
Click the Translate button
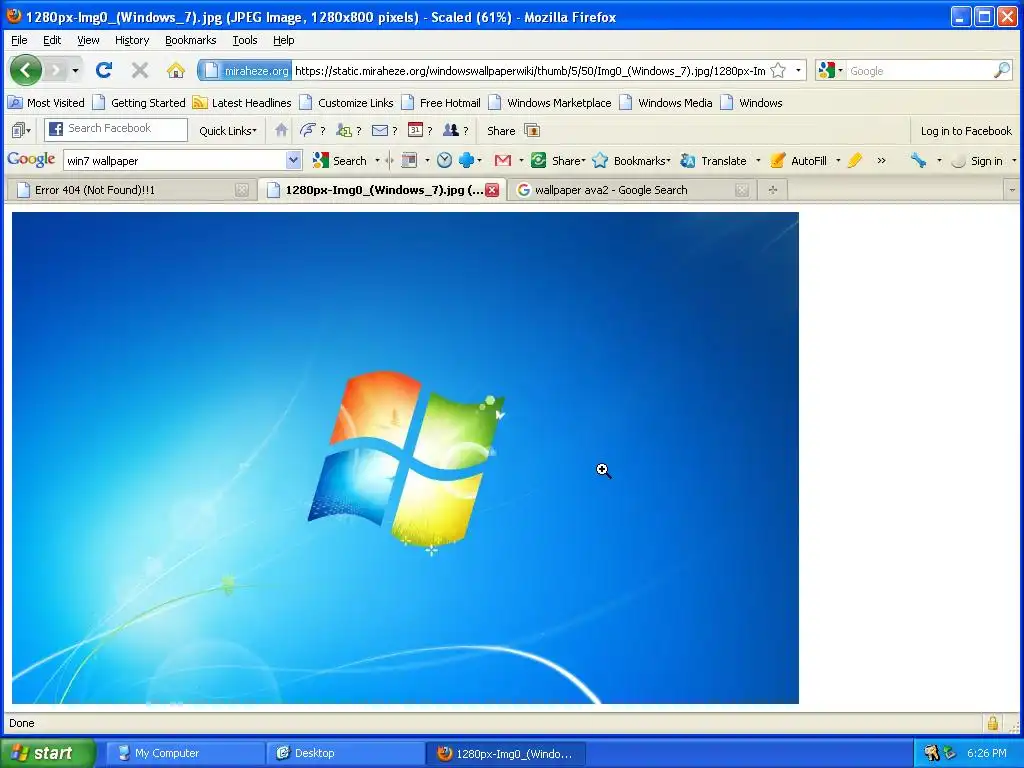[714, 161]
